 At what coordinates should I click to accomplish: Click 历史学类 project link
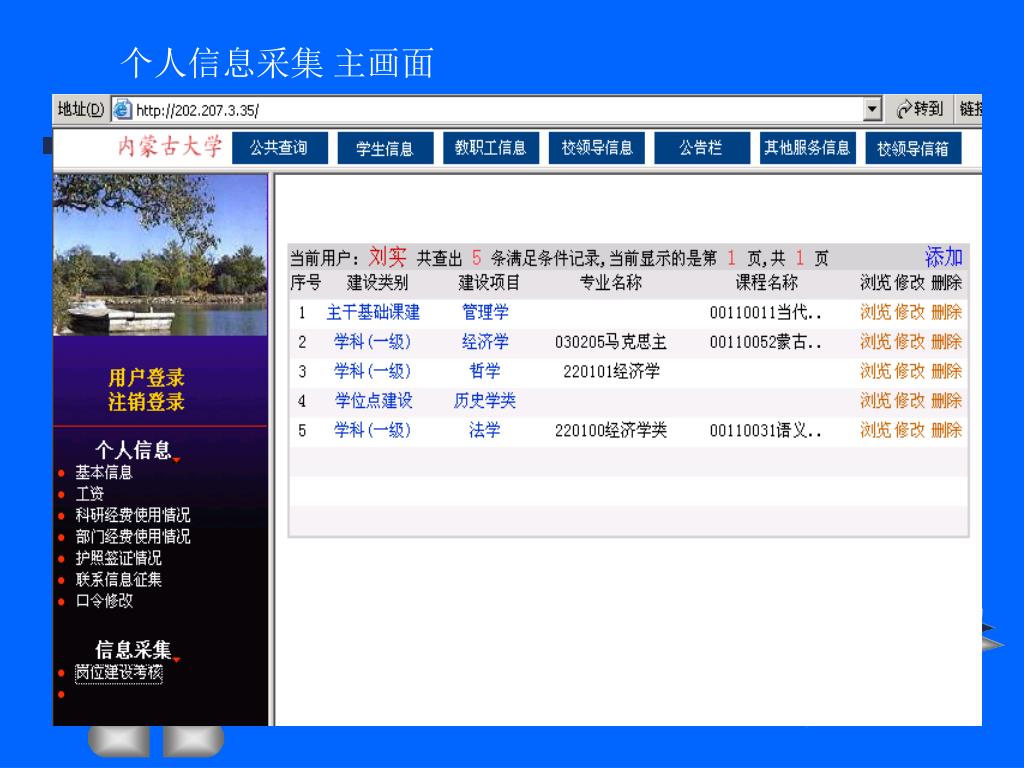pyautogui.click(x=485, y=400)
